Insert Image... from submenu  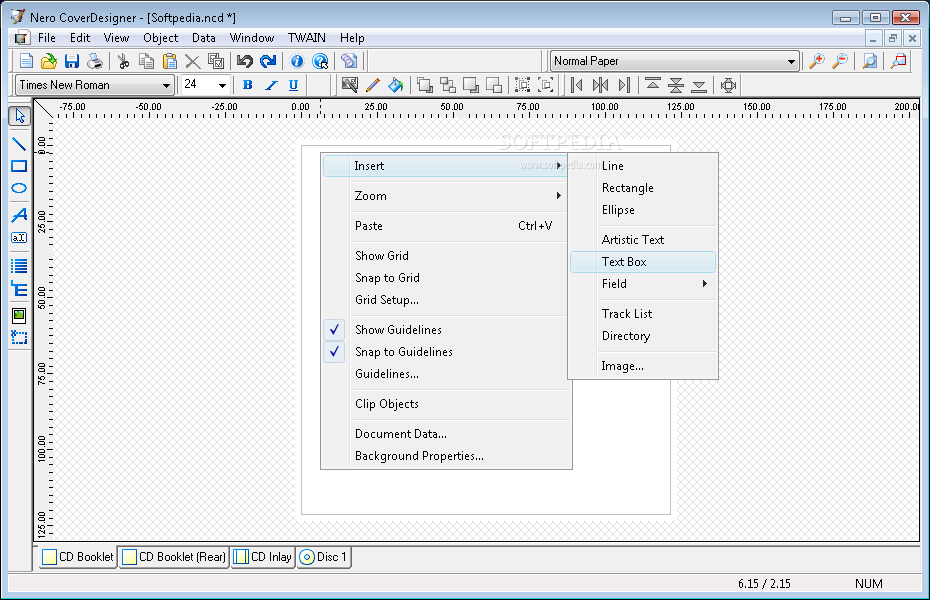(x=643, y=366)
